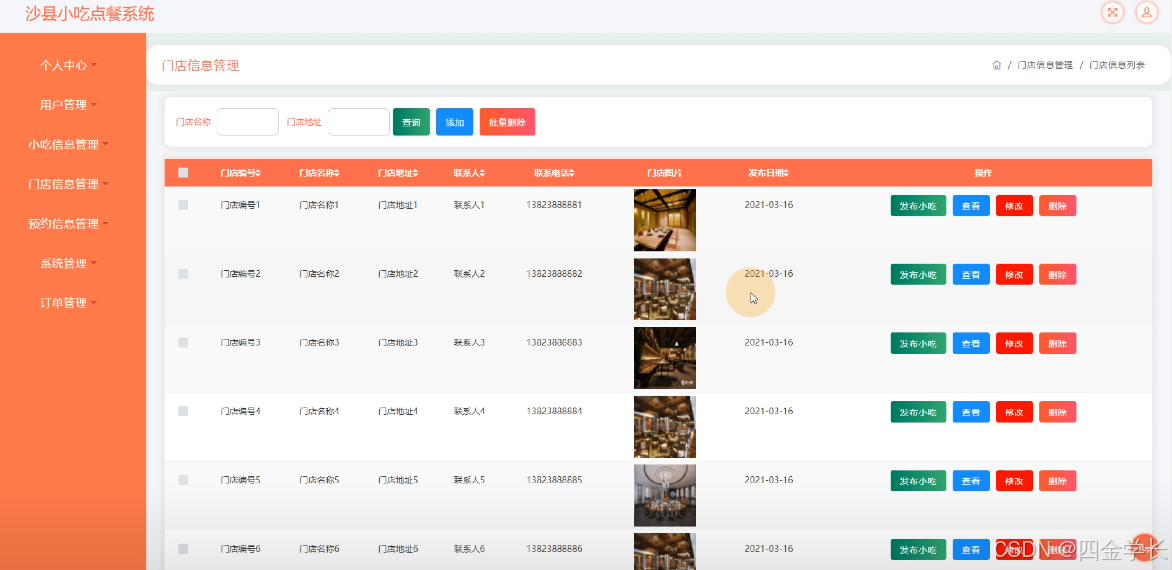
Task: Click 修改 for 门店编号1
Action: 1014,205
